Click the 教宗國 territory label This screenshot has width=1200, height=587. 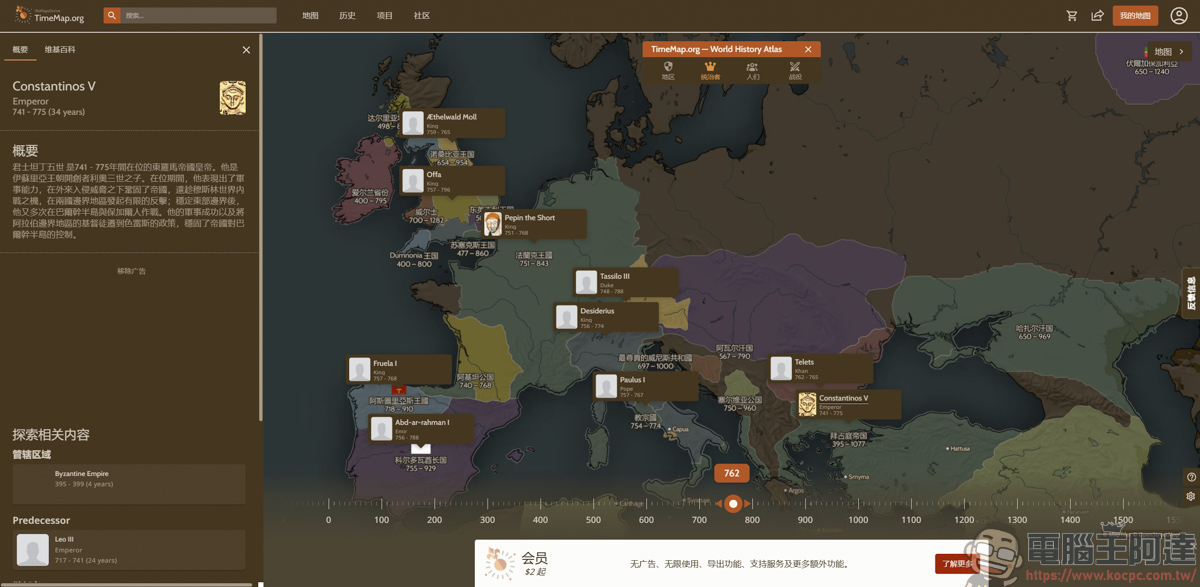tap(645, 422)
